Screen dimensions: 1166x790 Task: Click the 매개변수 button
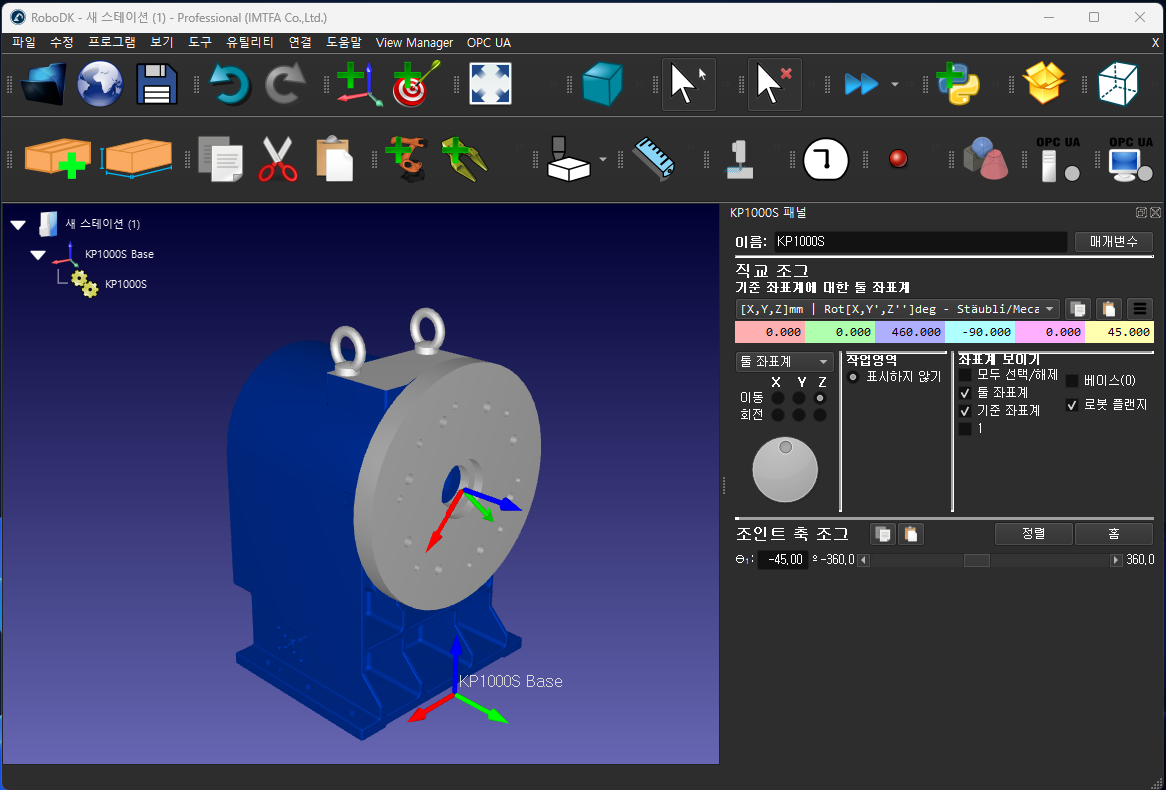click(1113, 242)
